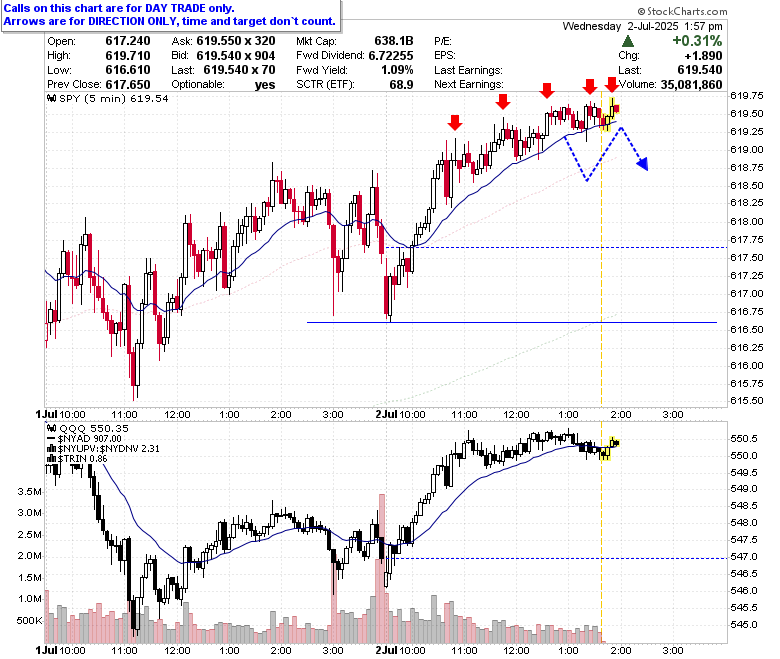Screen dimensions: 780x659
Task: Click the green up-triangle change indicator
Action: [628, 41]
